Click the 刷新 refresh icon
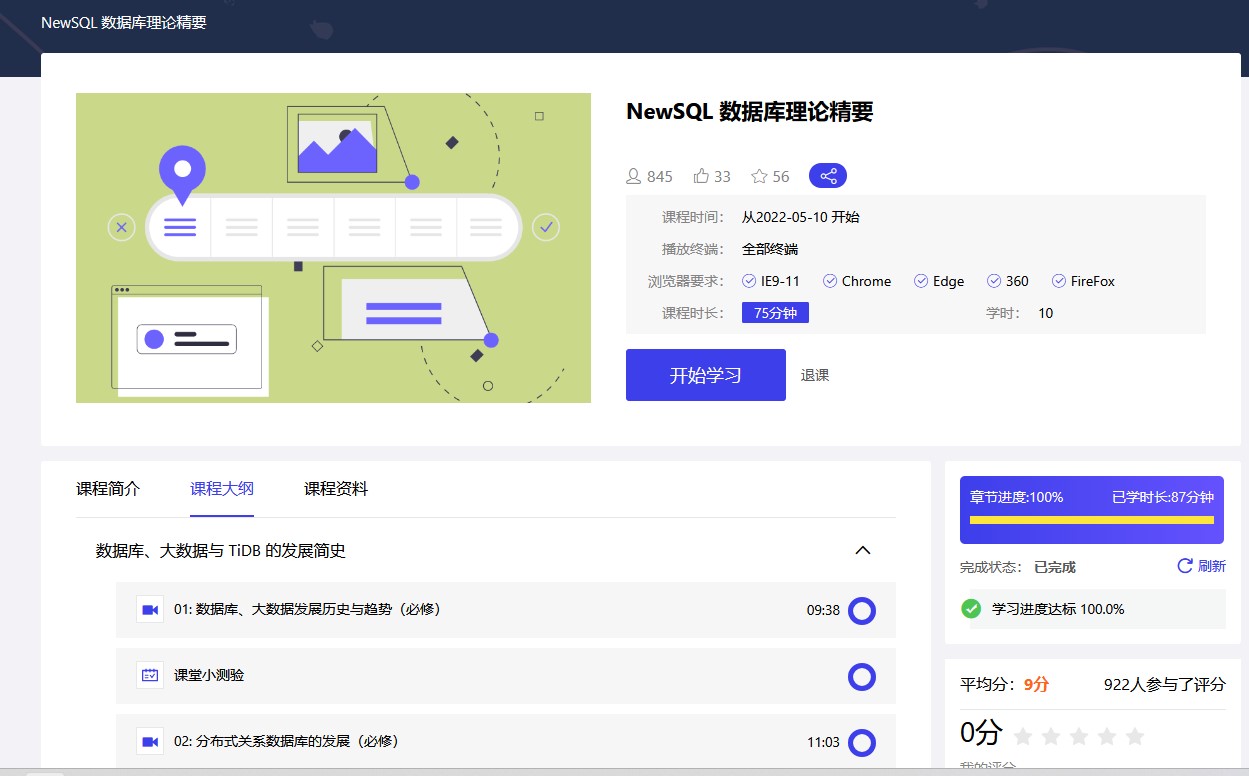Image resolution: width=1249 pixels, height=776 pixels. (1185, 566)
